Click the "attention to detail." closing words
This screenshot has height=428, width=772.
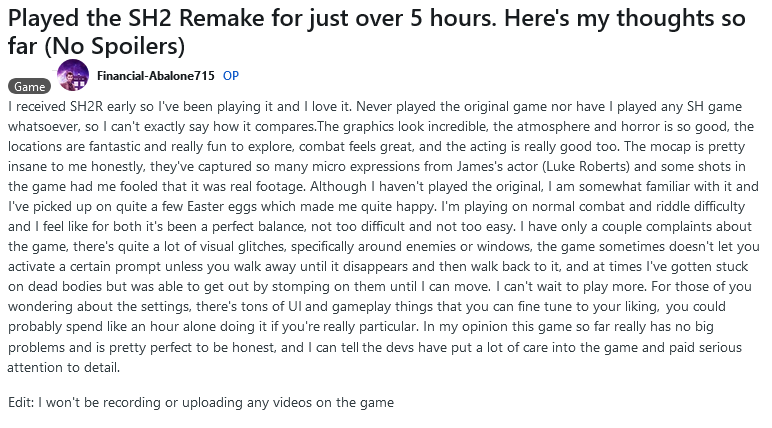[x=64, y=367]
